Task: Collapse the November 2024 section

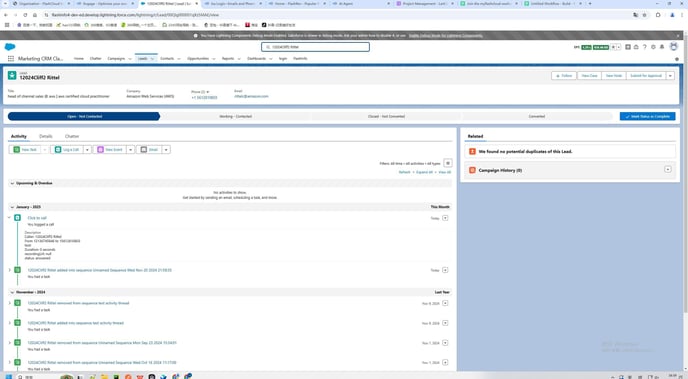Action: tap(12, 292)
